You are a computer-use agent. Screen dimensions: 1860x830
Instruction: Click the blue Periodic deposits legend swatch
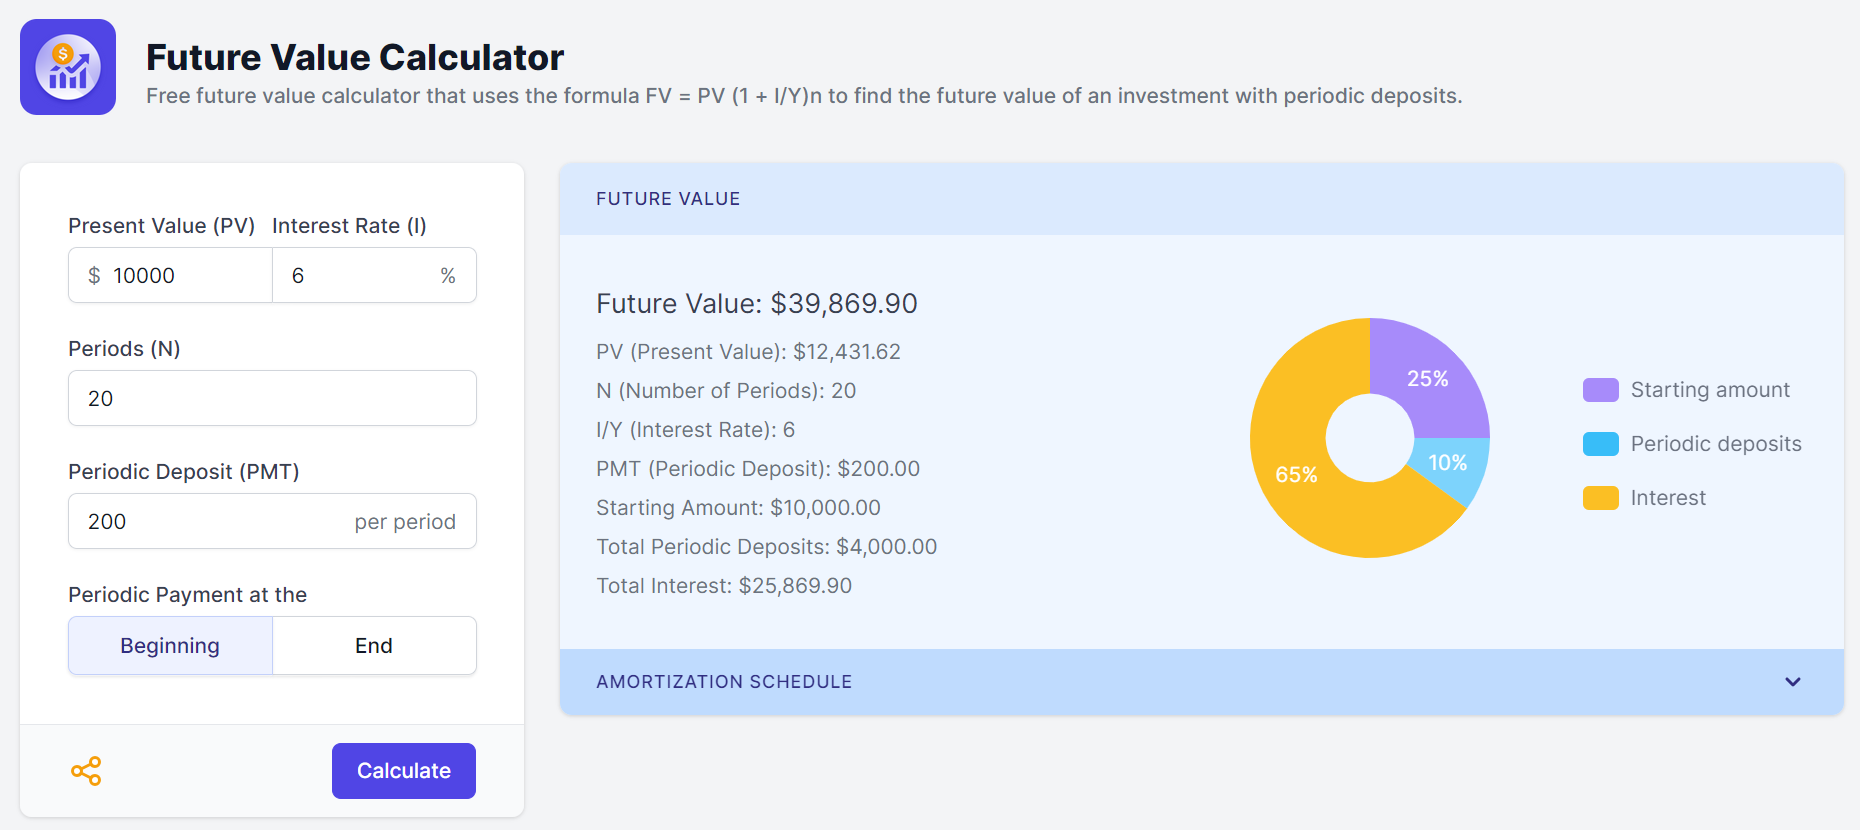(1600, 444)
